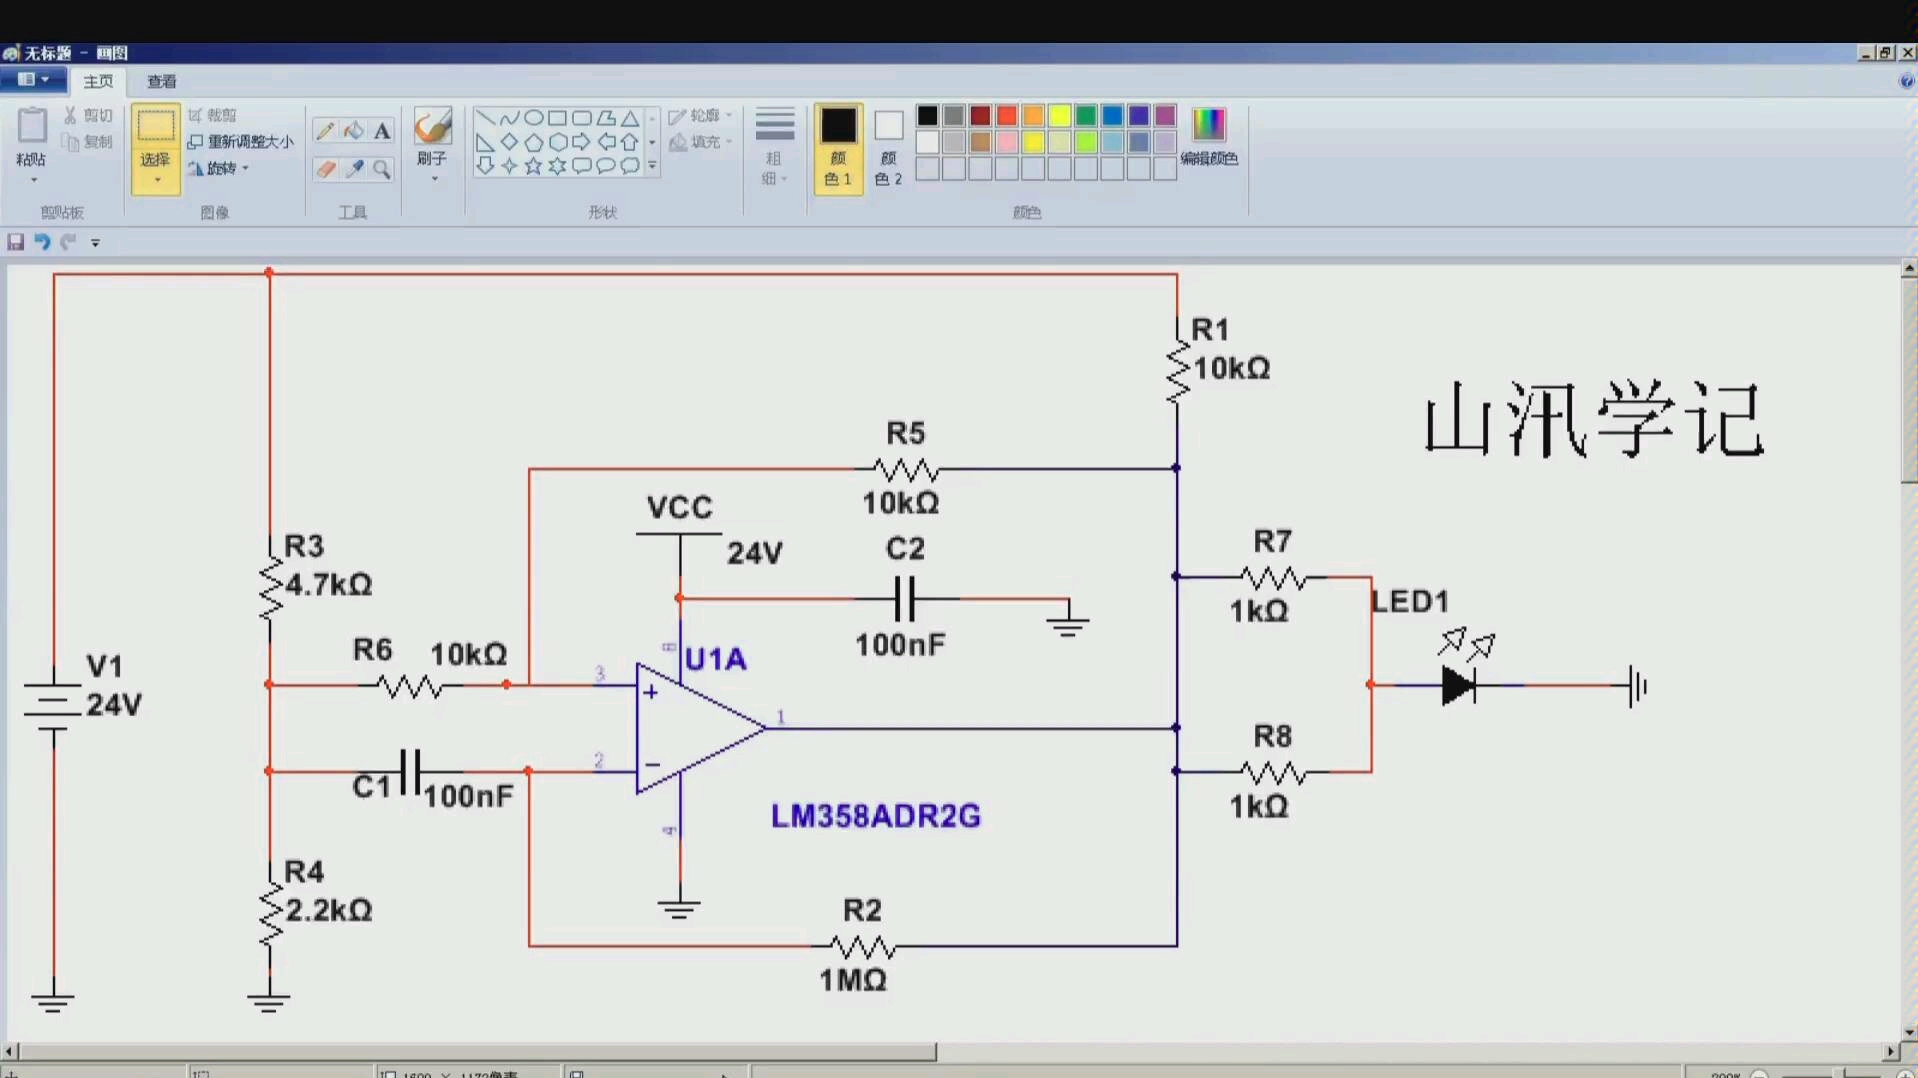Select the Text tool (A)
Viewport: 1918px width, 1078px height.
(x=382, y=131)
